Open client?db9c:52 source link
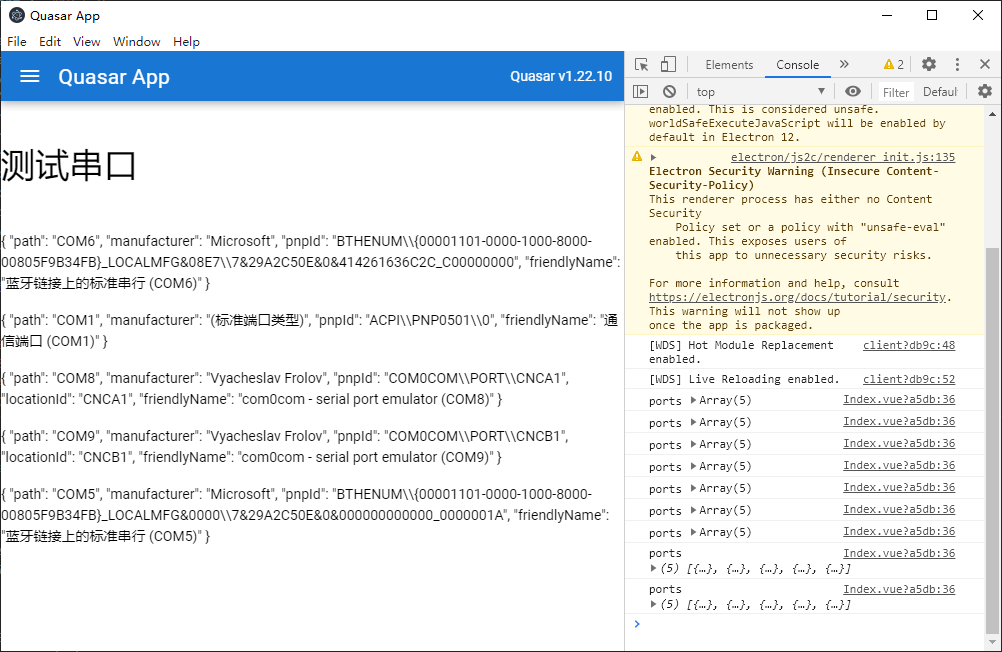Viewport: 1002px width, 652px height. click(x=909, y=379)
